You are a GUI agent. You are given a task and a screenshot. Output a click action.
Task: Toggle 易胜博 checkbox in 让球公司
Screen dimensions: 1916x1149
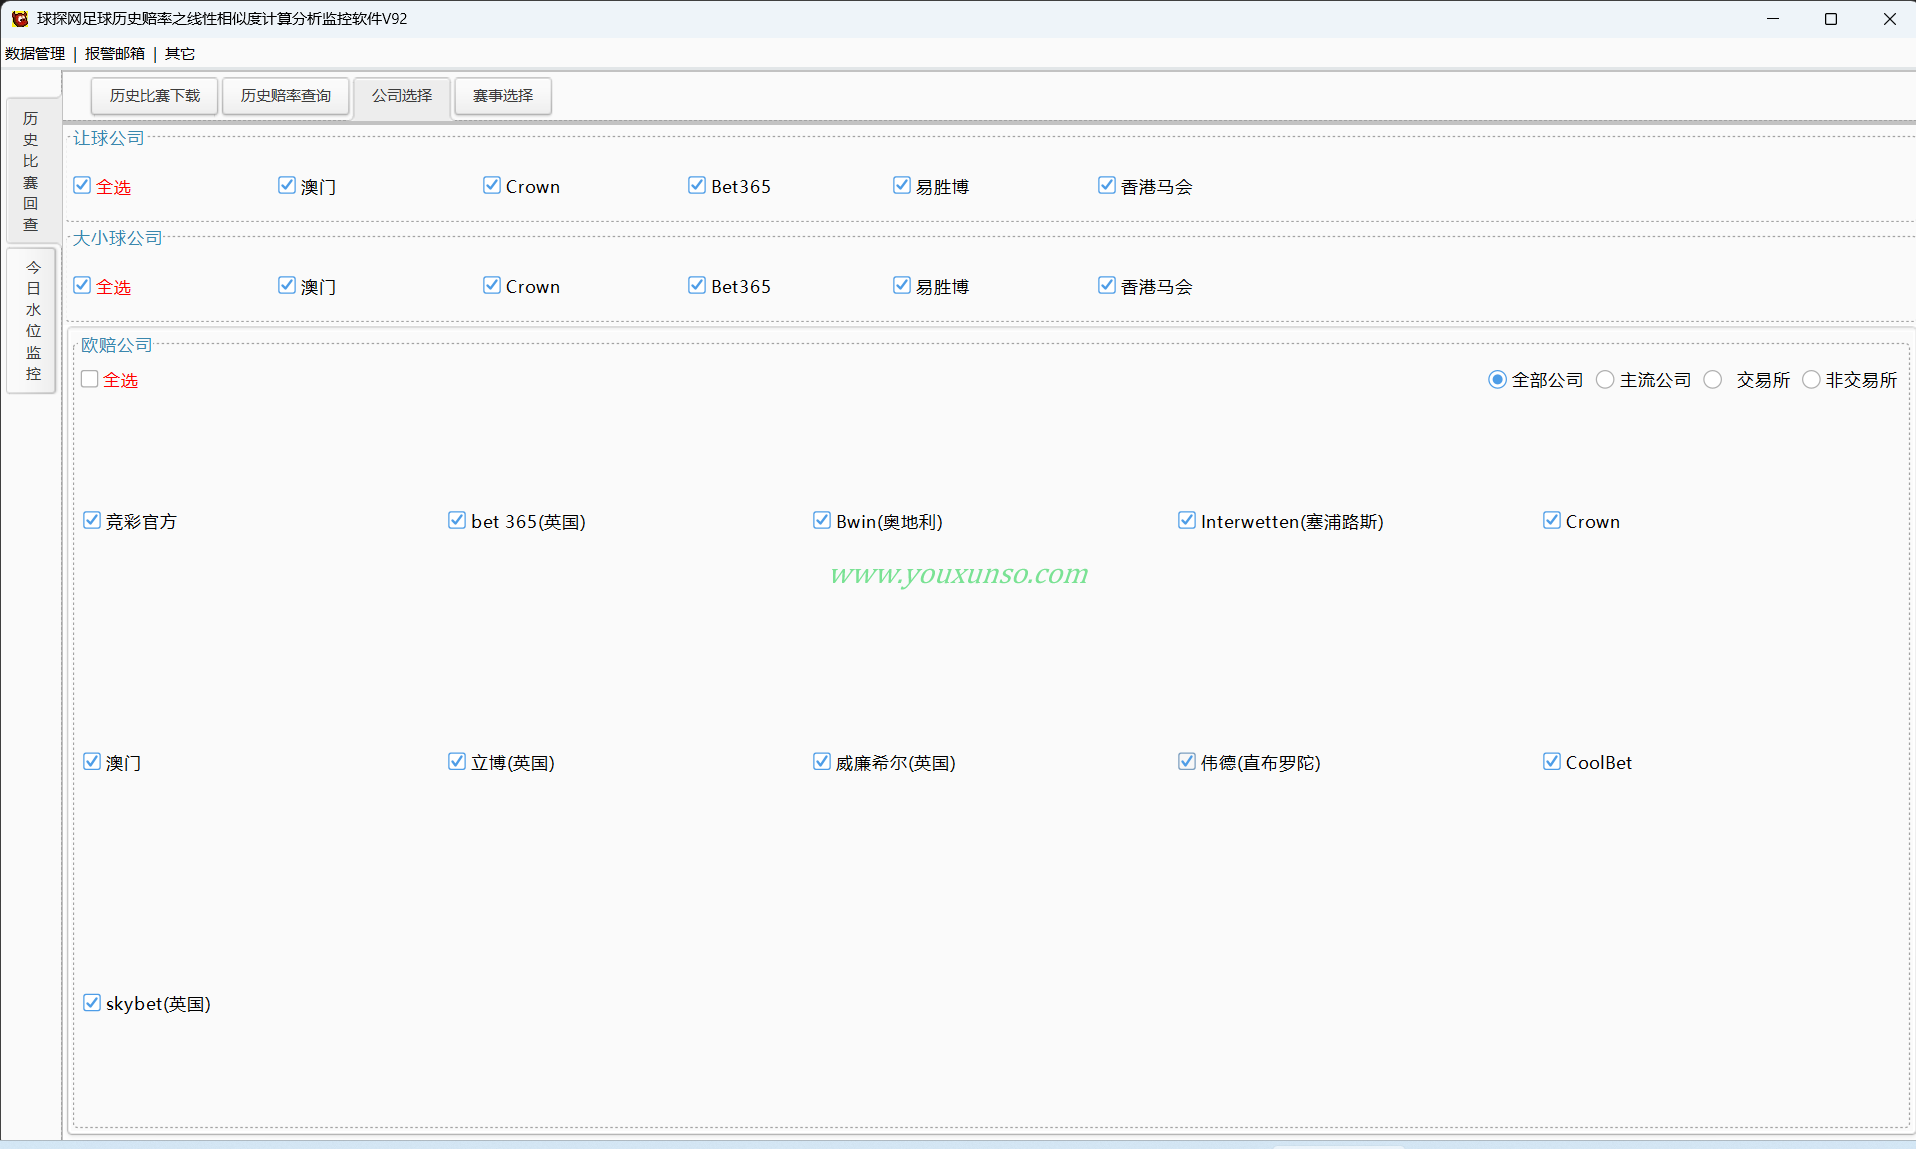pos(902,186)
